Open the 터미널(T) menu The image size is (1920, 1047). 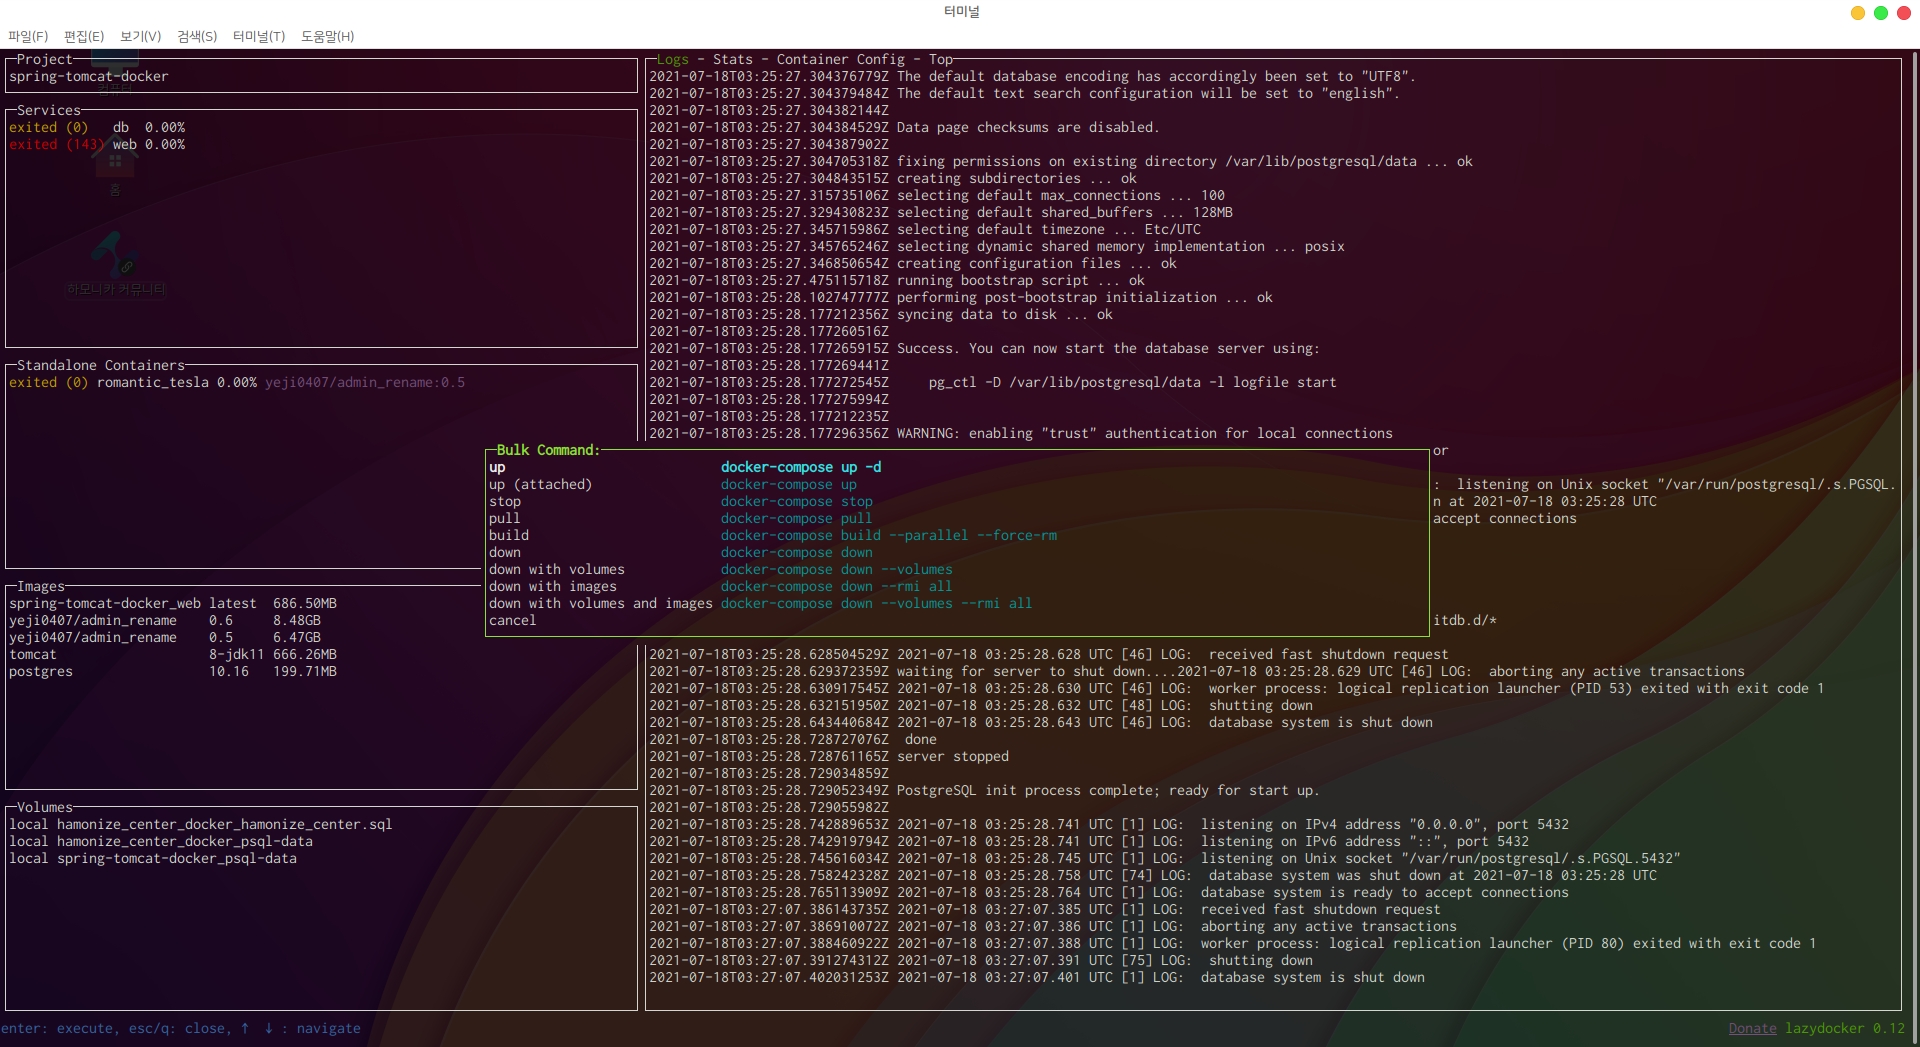[x=259, y=36]
